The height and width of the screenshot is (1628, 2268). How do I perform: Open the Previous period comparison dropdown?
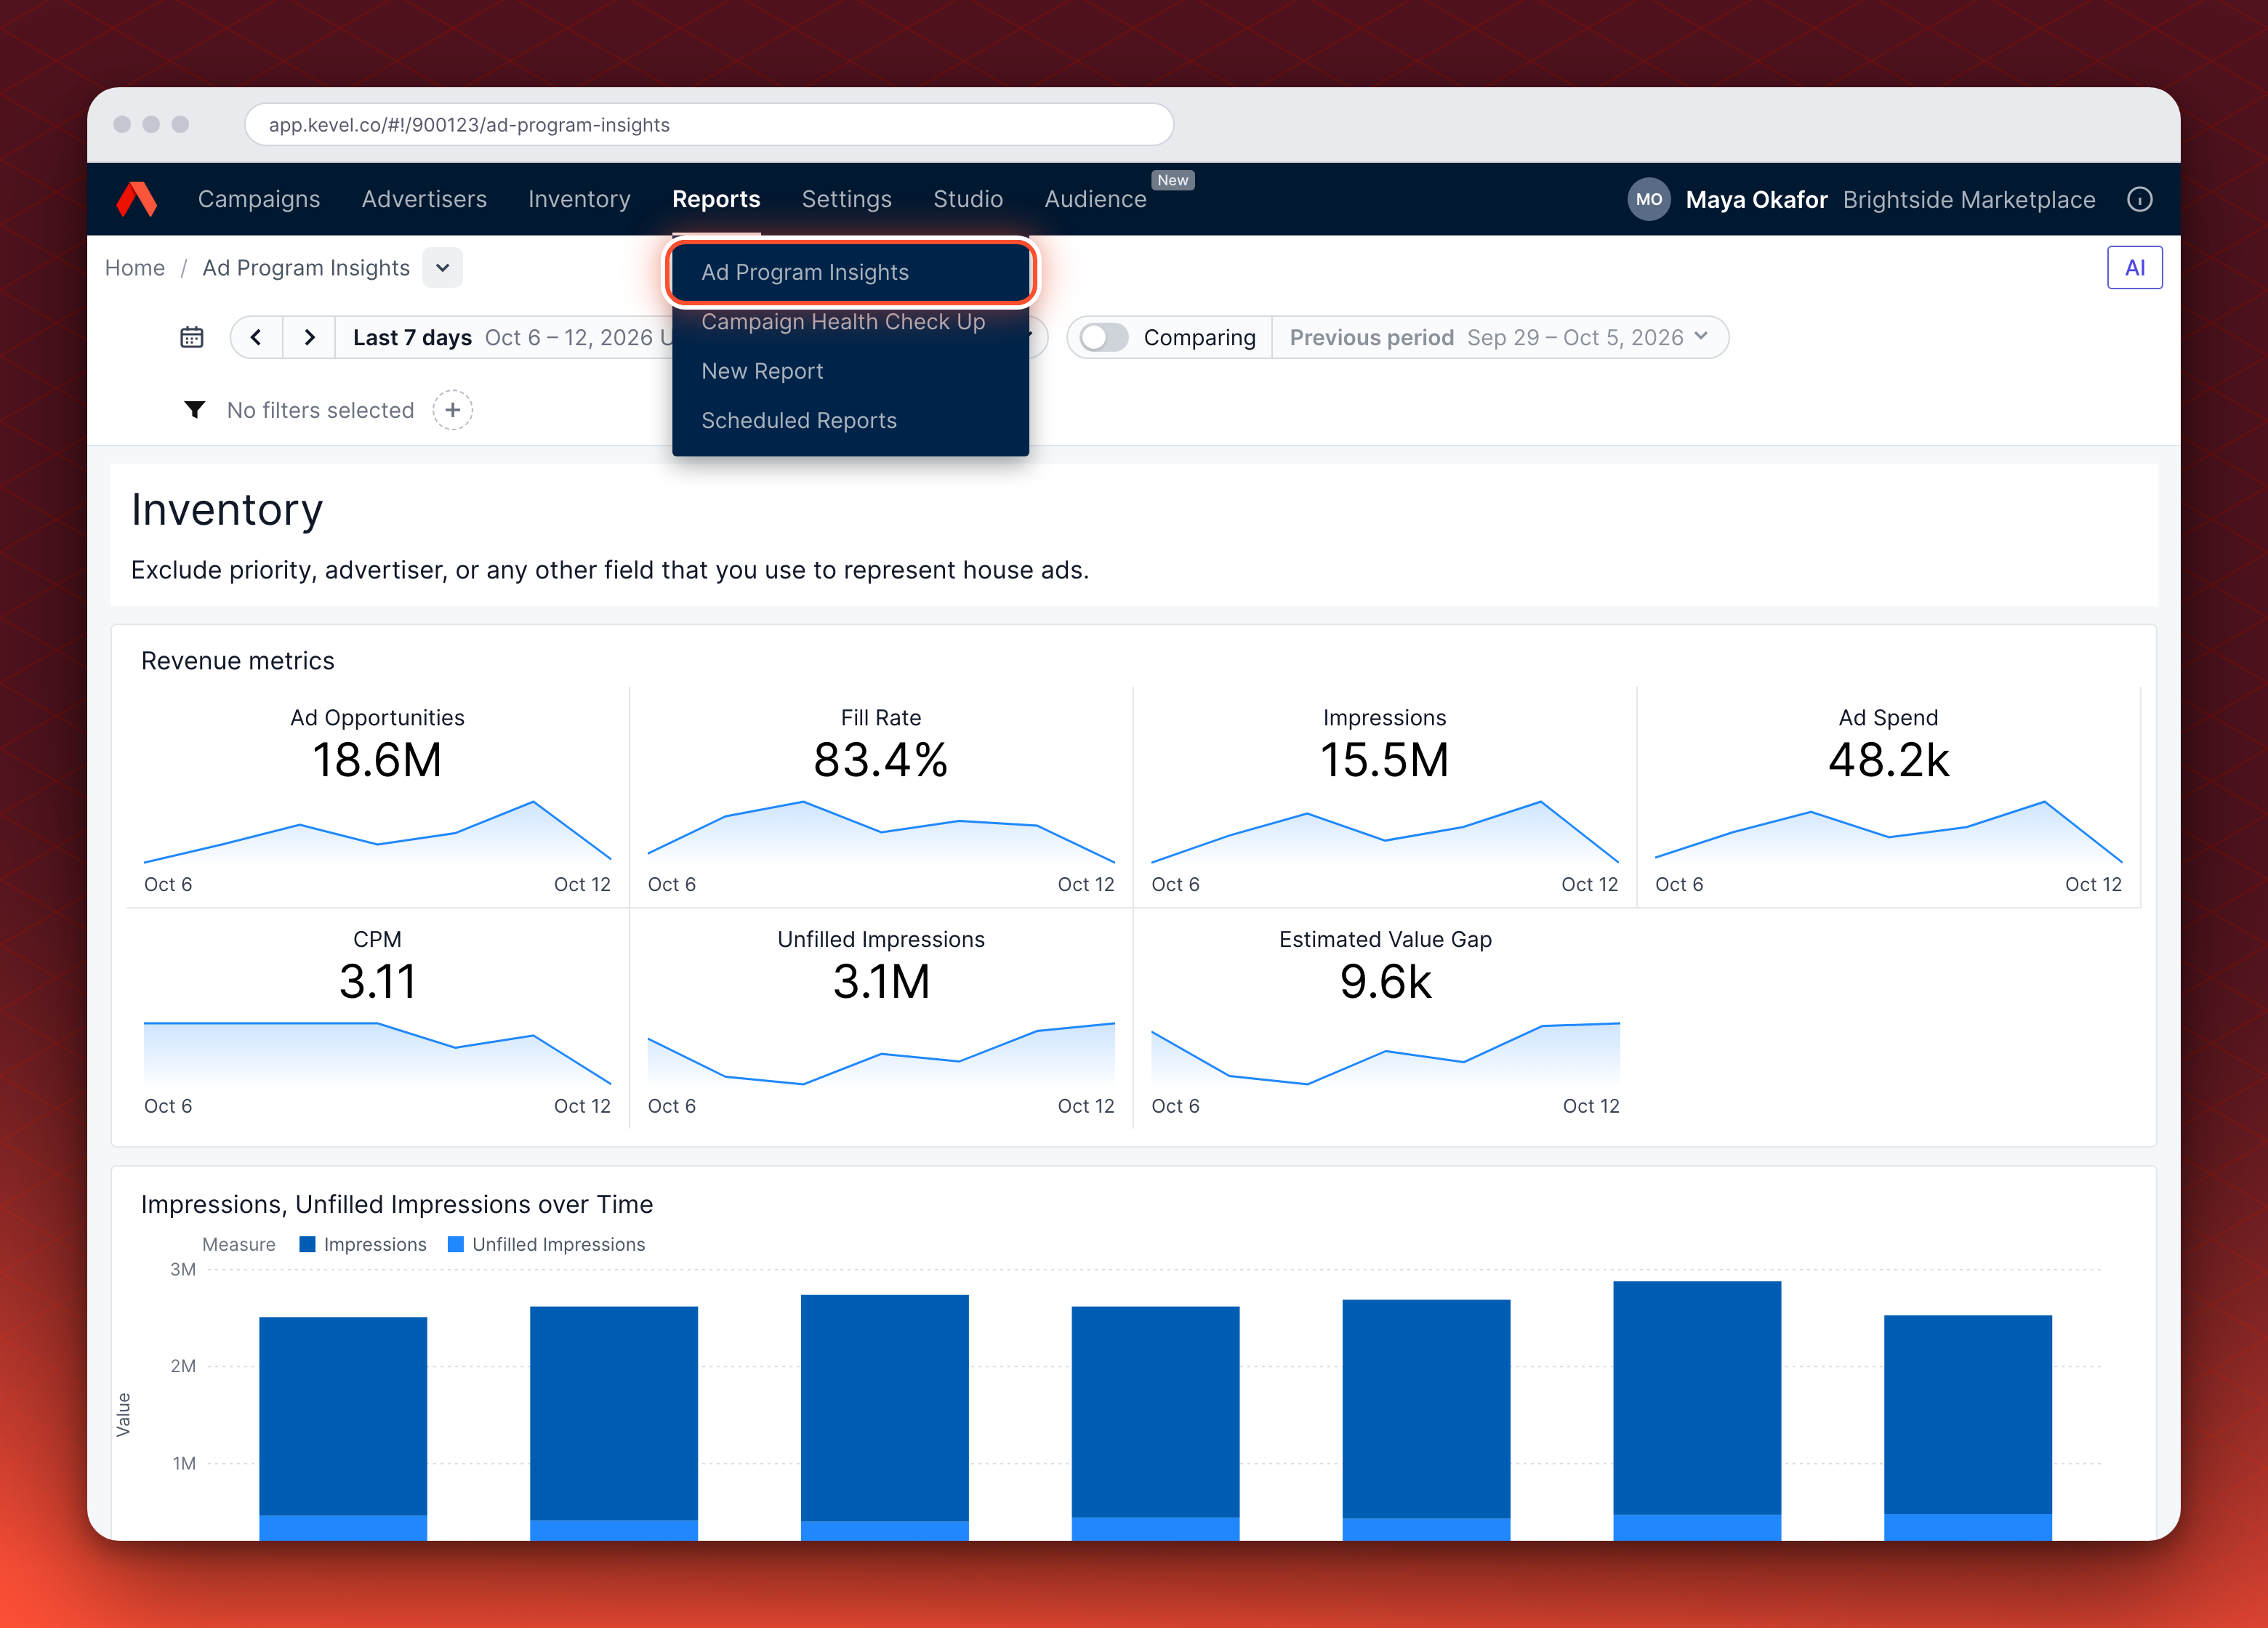pos(1498,337)
